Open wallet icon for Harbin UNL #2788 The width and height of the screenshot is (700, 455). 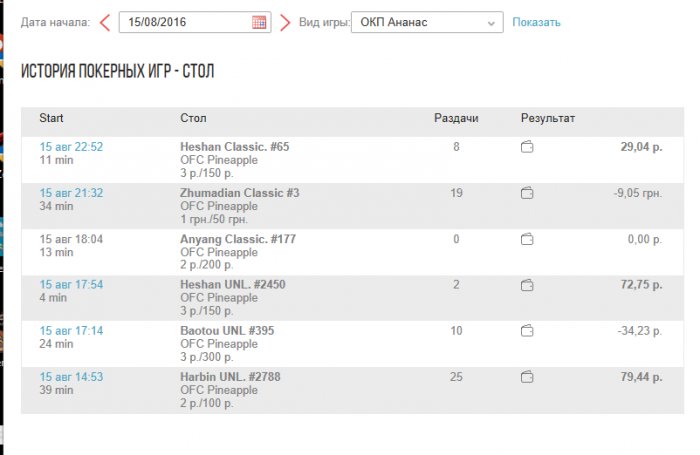[x=527, y=377]
